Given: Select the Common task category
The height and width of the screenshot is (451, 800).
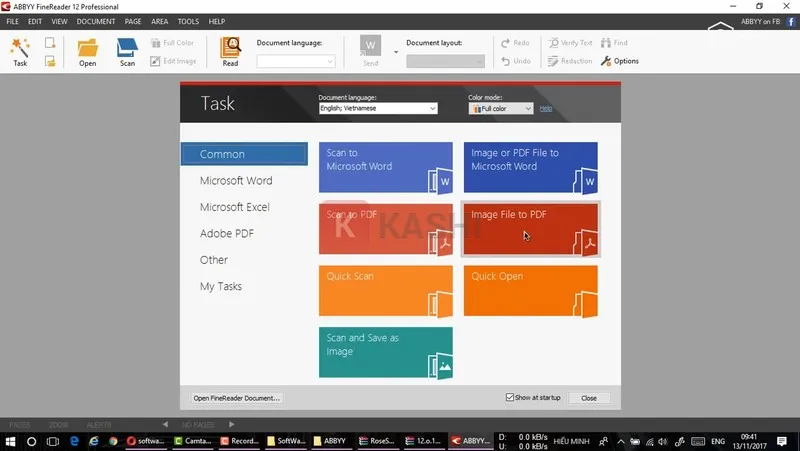Looking at the screenshot, I should [244, 154].
